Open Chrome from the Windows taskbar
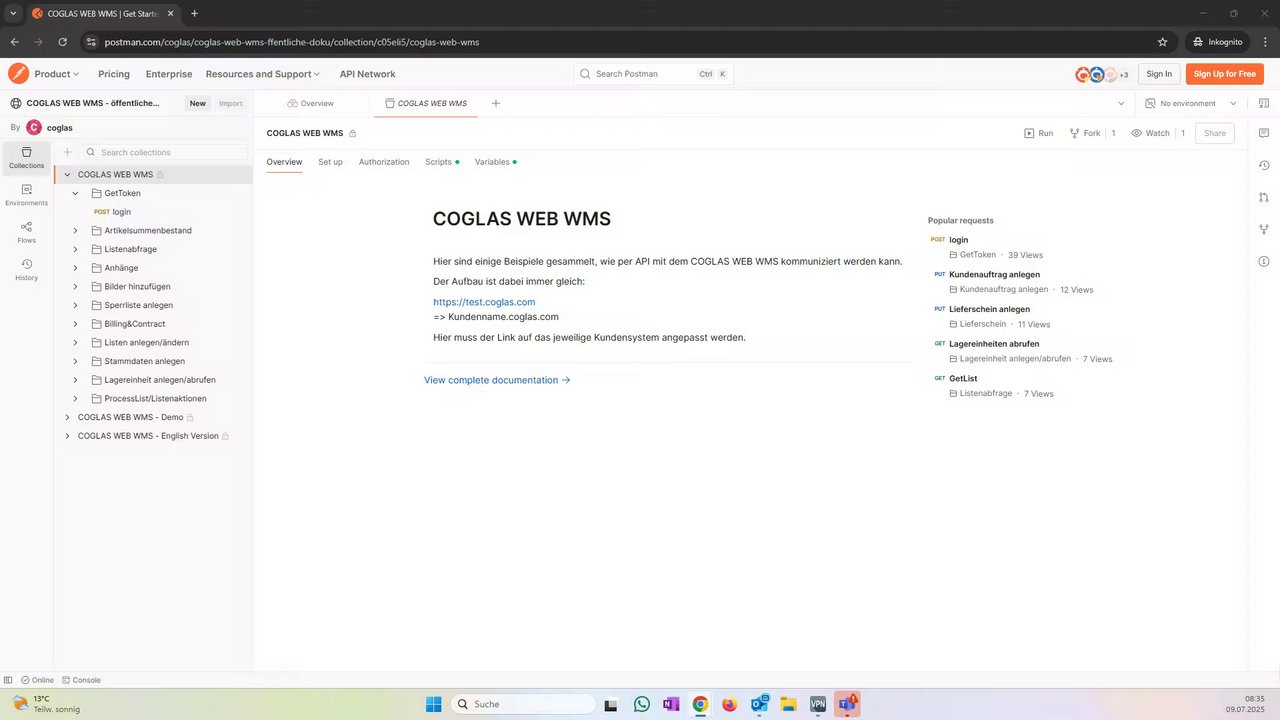The height and width of the screenshot is (720, 1280). coord(700,704)
